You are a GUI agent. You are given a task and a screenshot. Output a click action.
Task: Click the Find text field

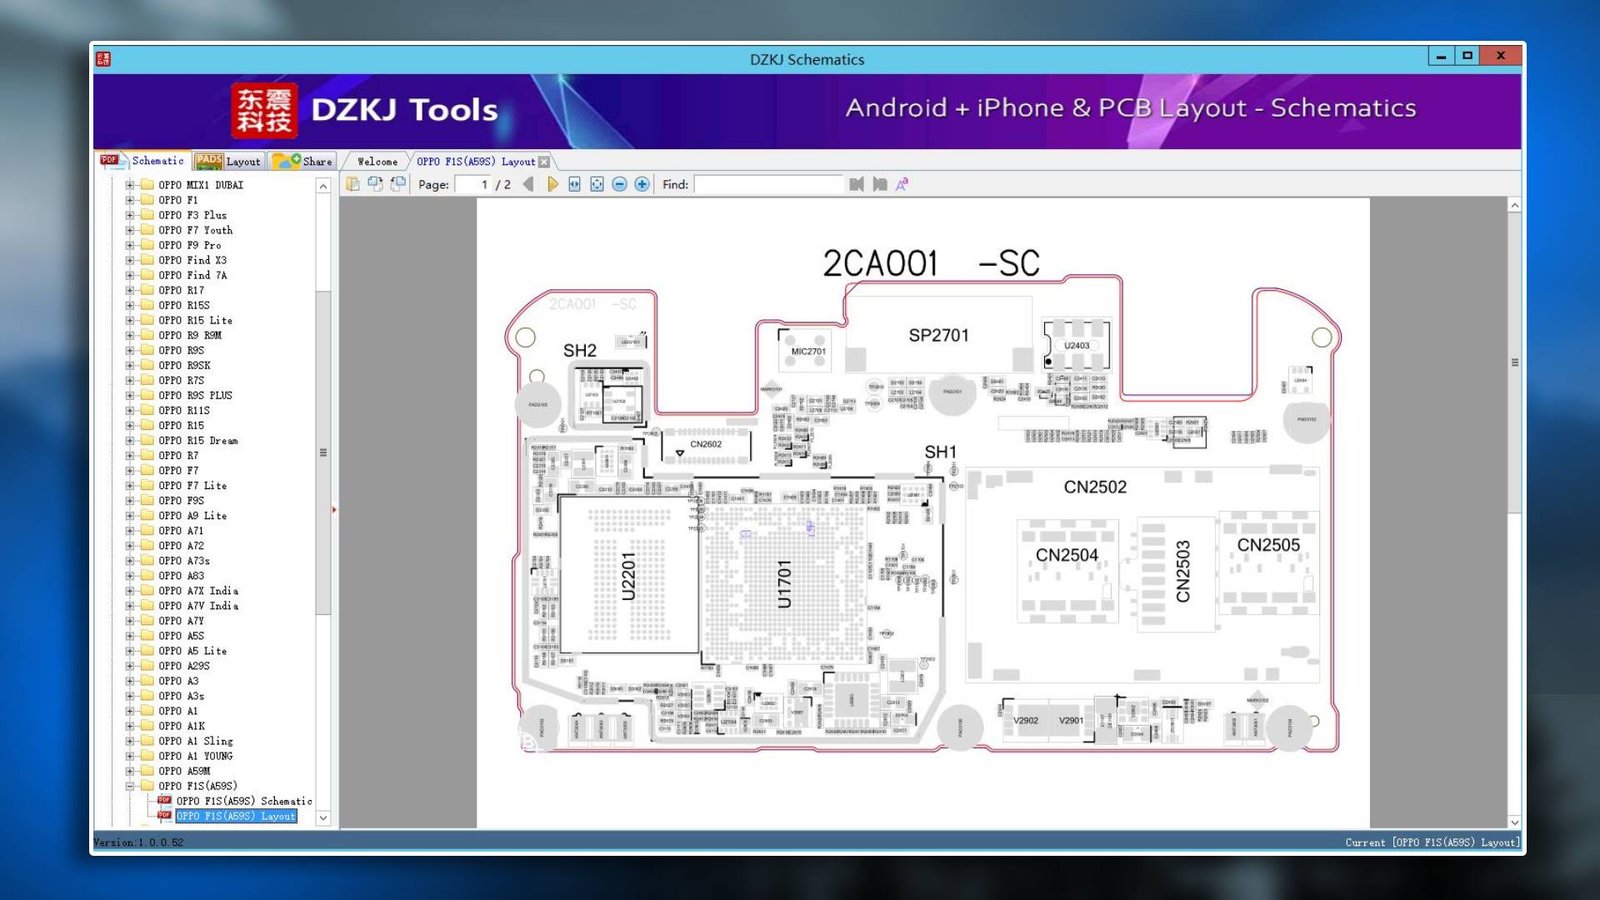coord(768,184)
